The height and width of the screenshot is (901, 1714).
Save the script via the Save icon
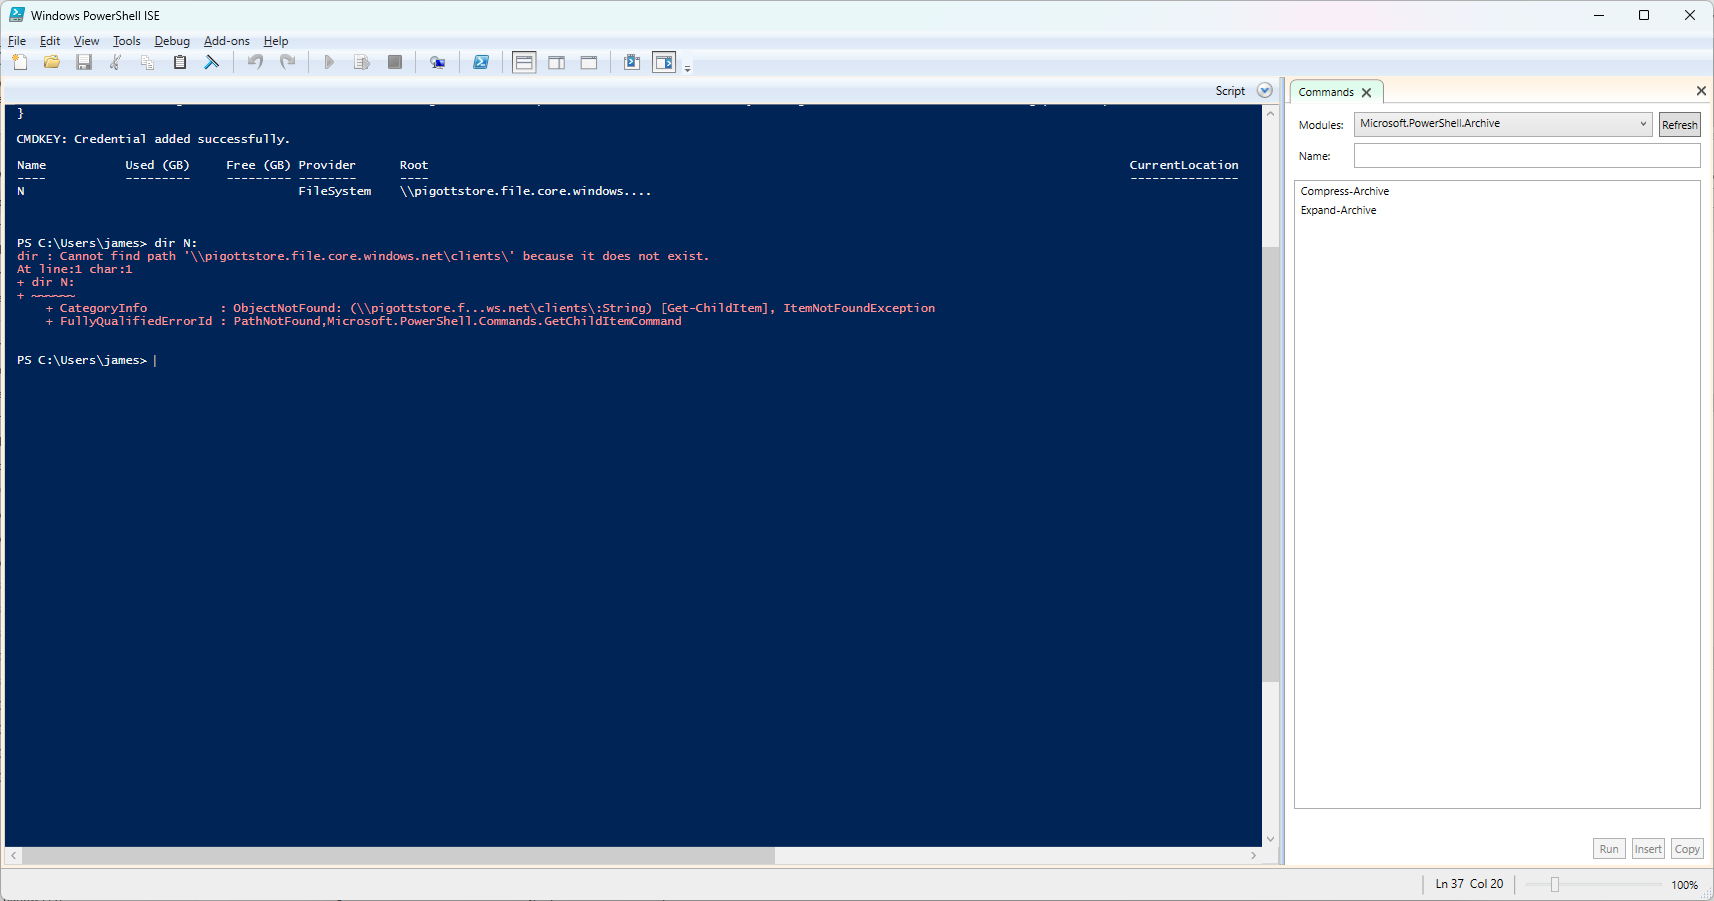[x=84, y=62]
